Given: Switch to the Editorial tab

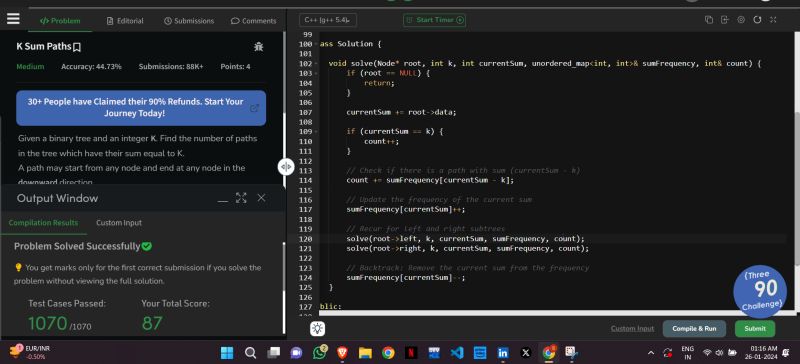Looking at the screenshot, I should tap(125, 21).
